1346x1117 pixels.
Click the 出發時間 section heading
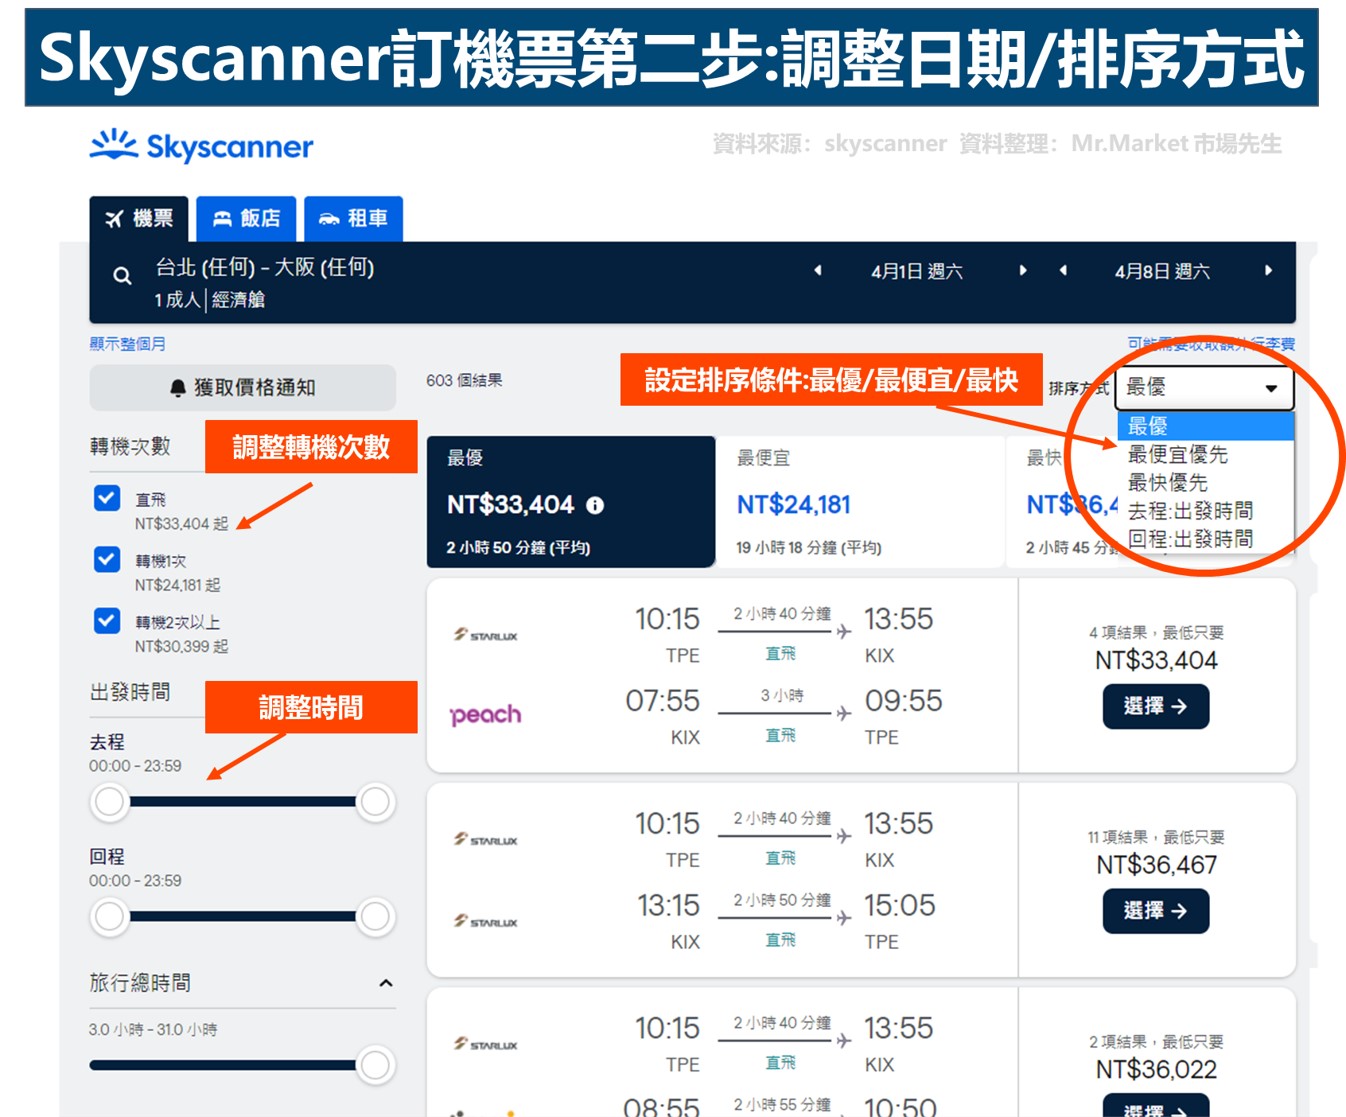130,692
